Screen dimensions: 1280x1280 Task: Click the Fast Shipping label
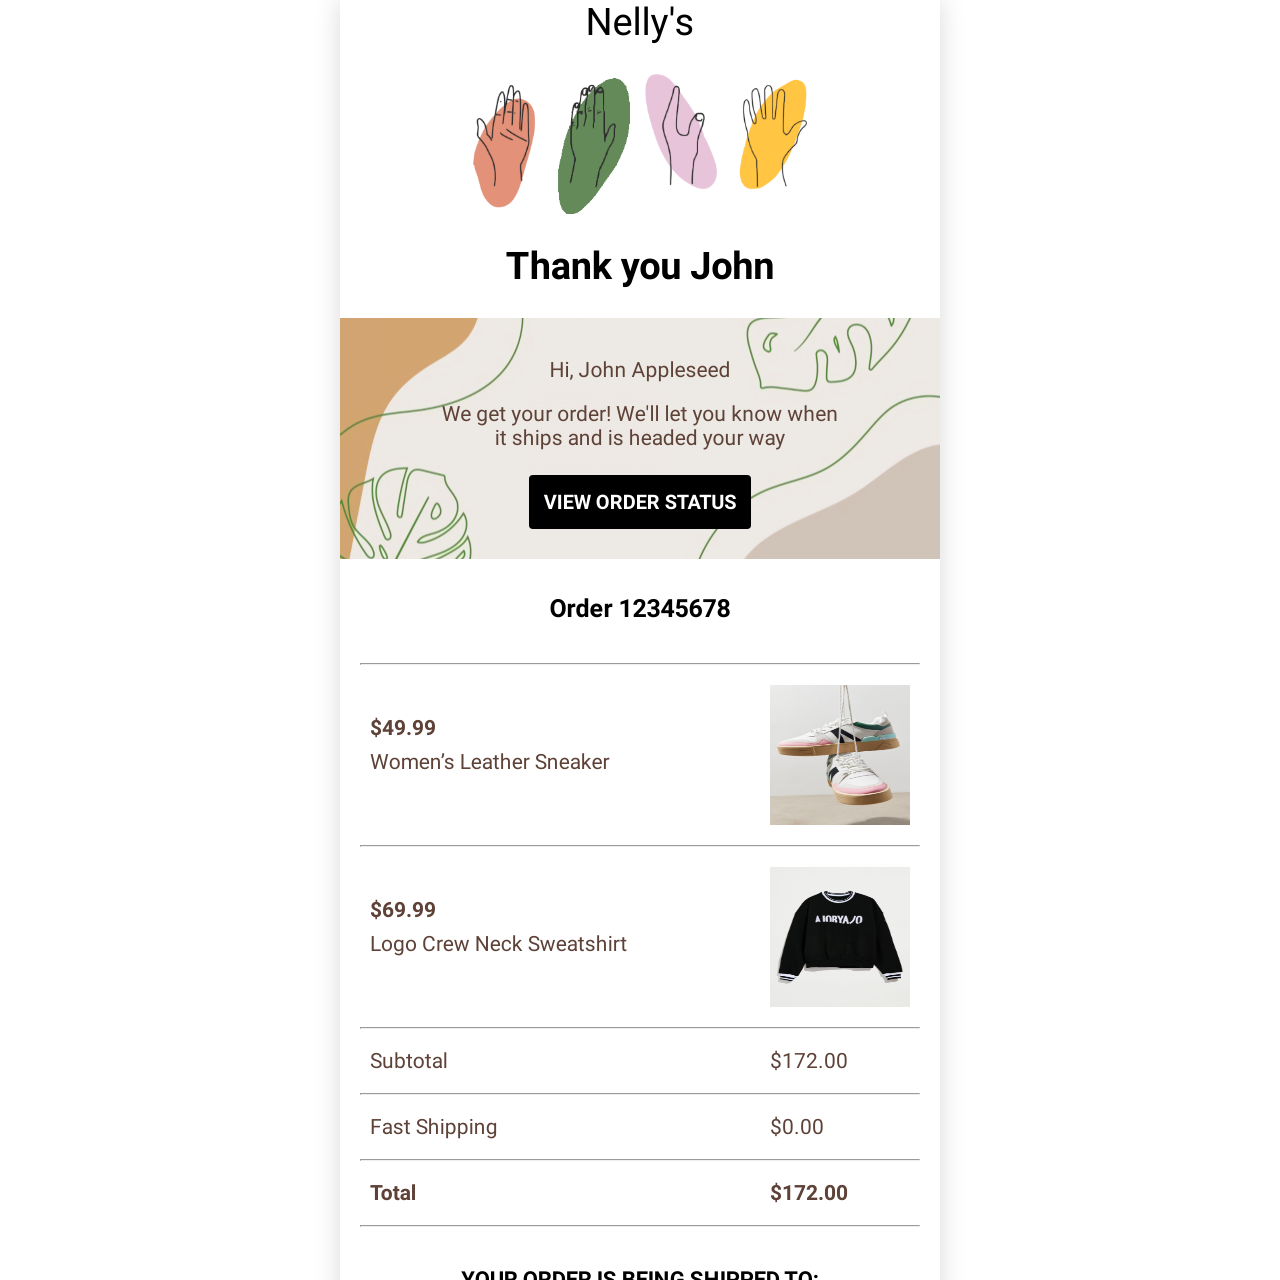pyautogui.click(x=433, y=1127)
